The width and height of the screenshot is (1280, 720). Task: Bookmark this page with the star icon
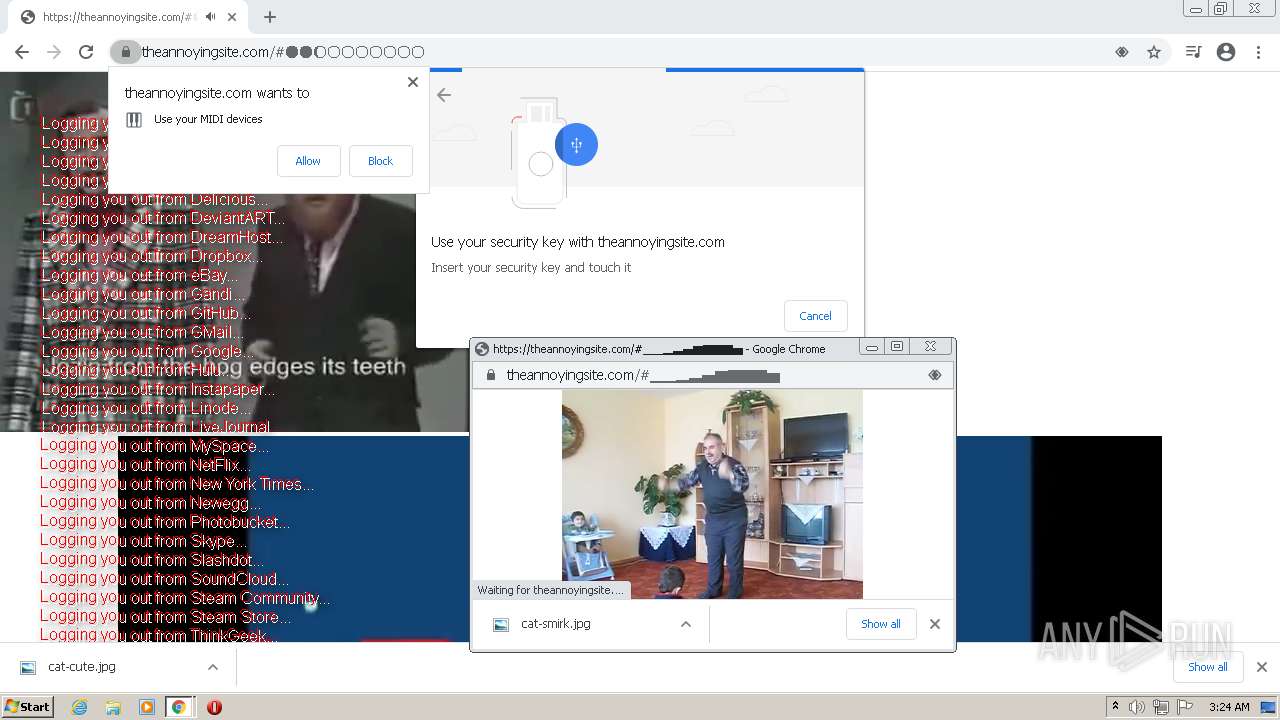pyautogui.click(x=1154, y=52)
